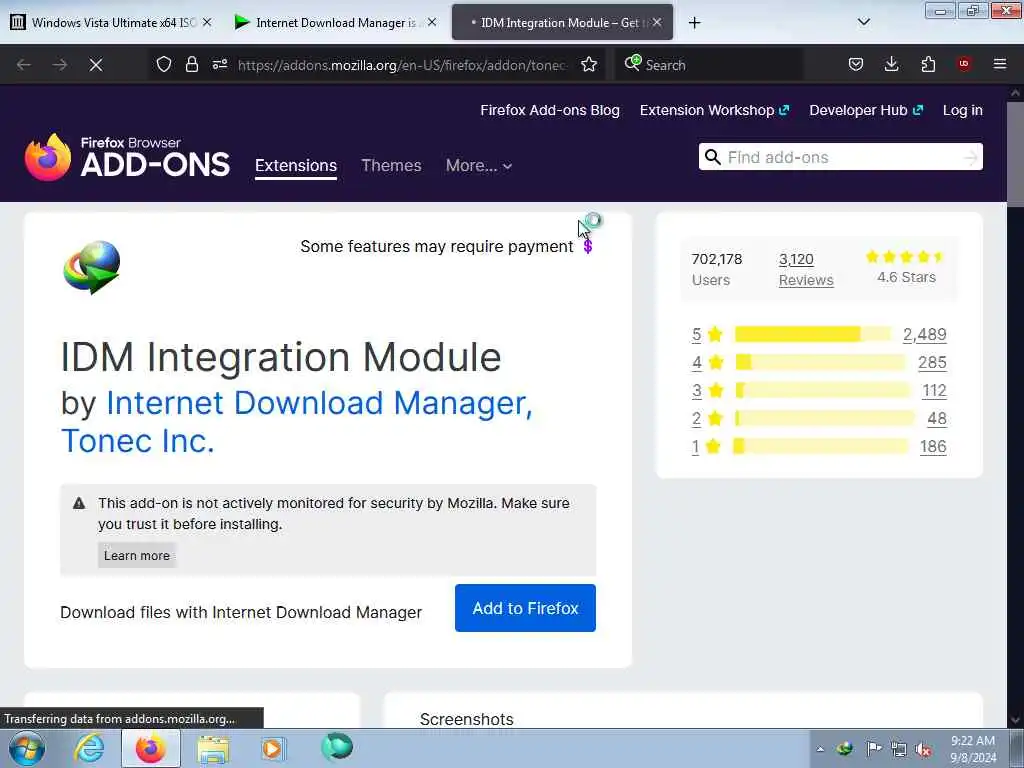Open the Firefox application menu
Viewport: 1024px width, 768px height.
tap(999, 64)
